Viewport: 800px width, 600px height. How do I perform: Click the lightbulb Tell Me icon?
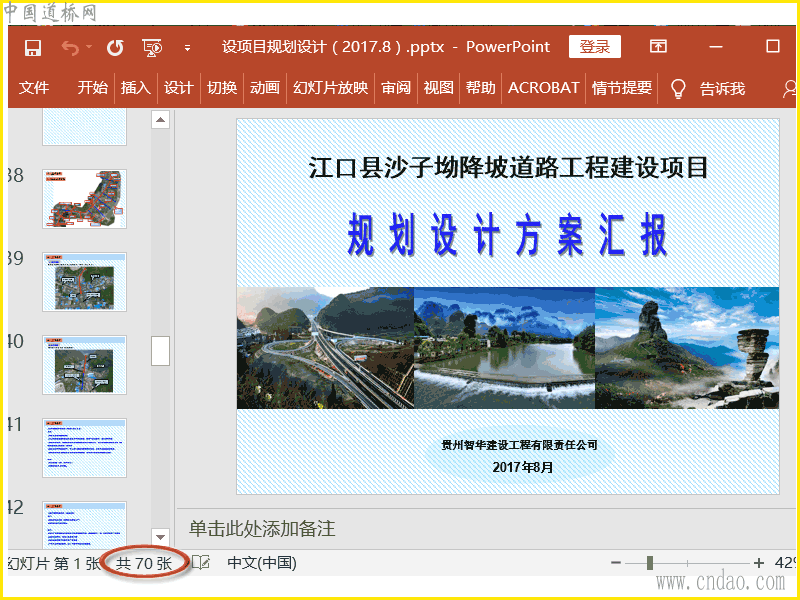[x=677, y=89]
